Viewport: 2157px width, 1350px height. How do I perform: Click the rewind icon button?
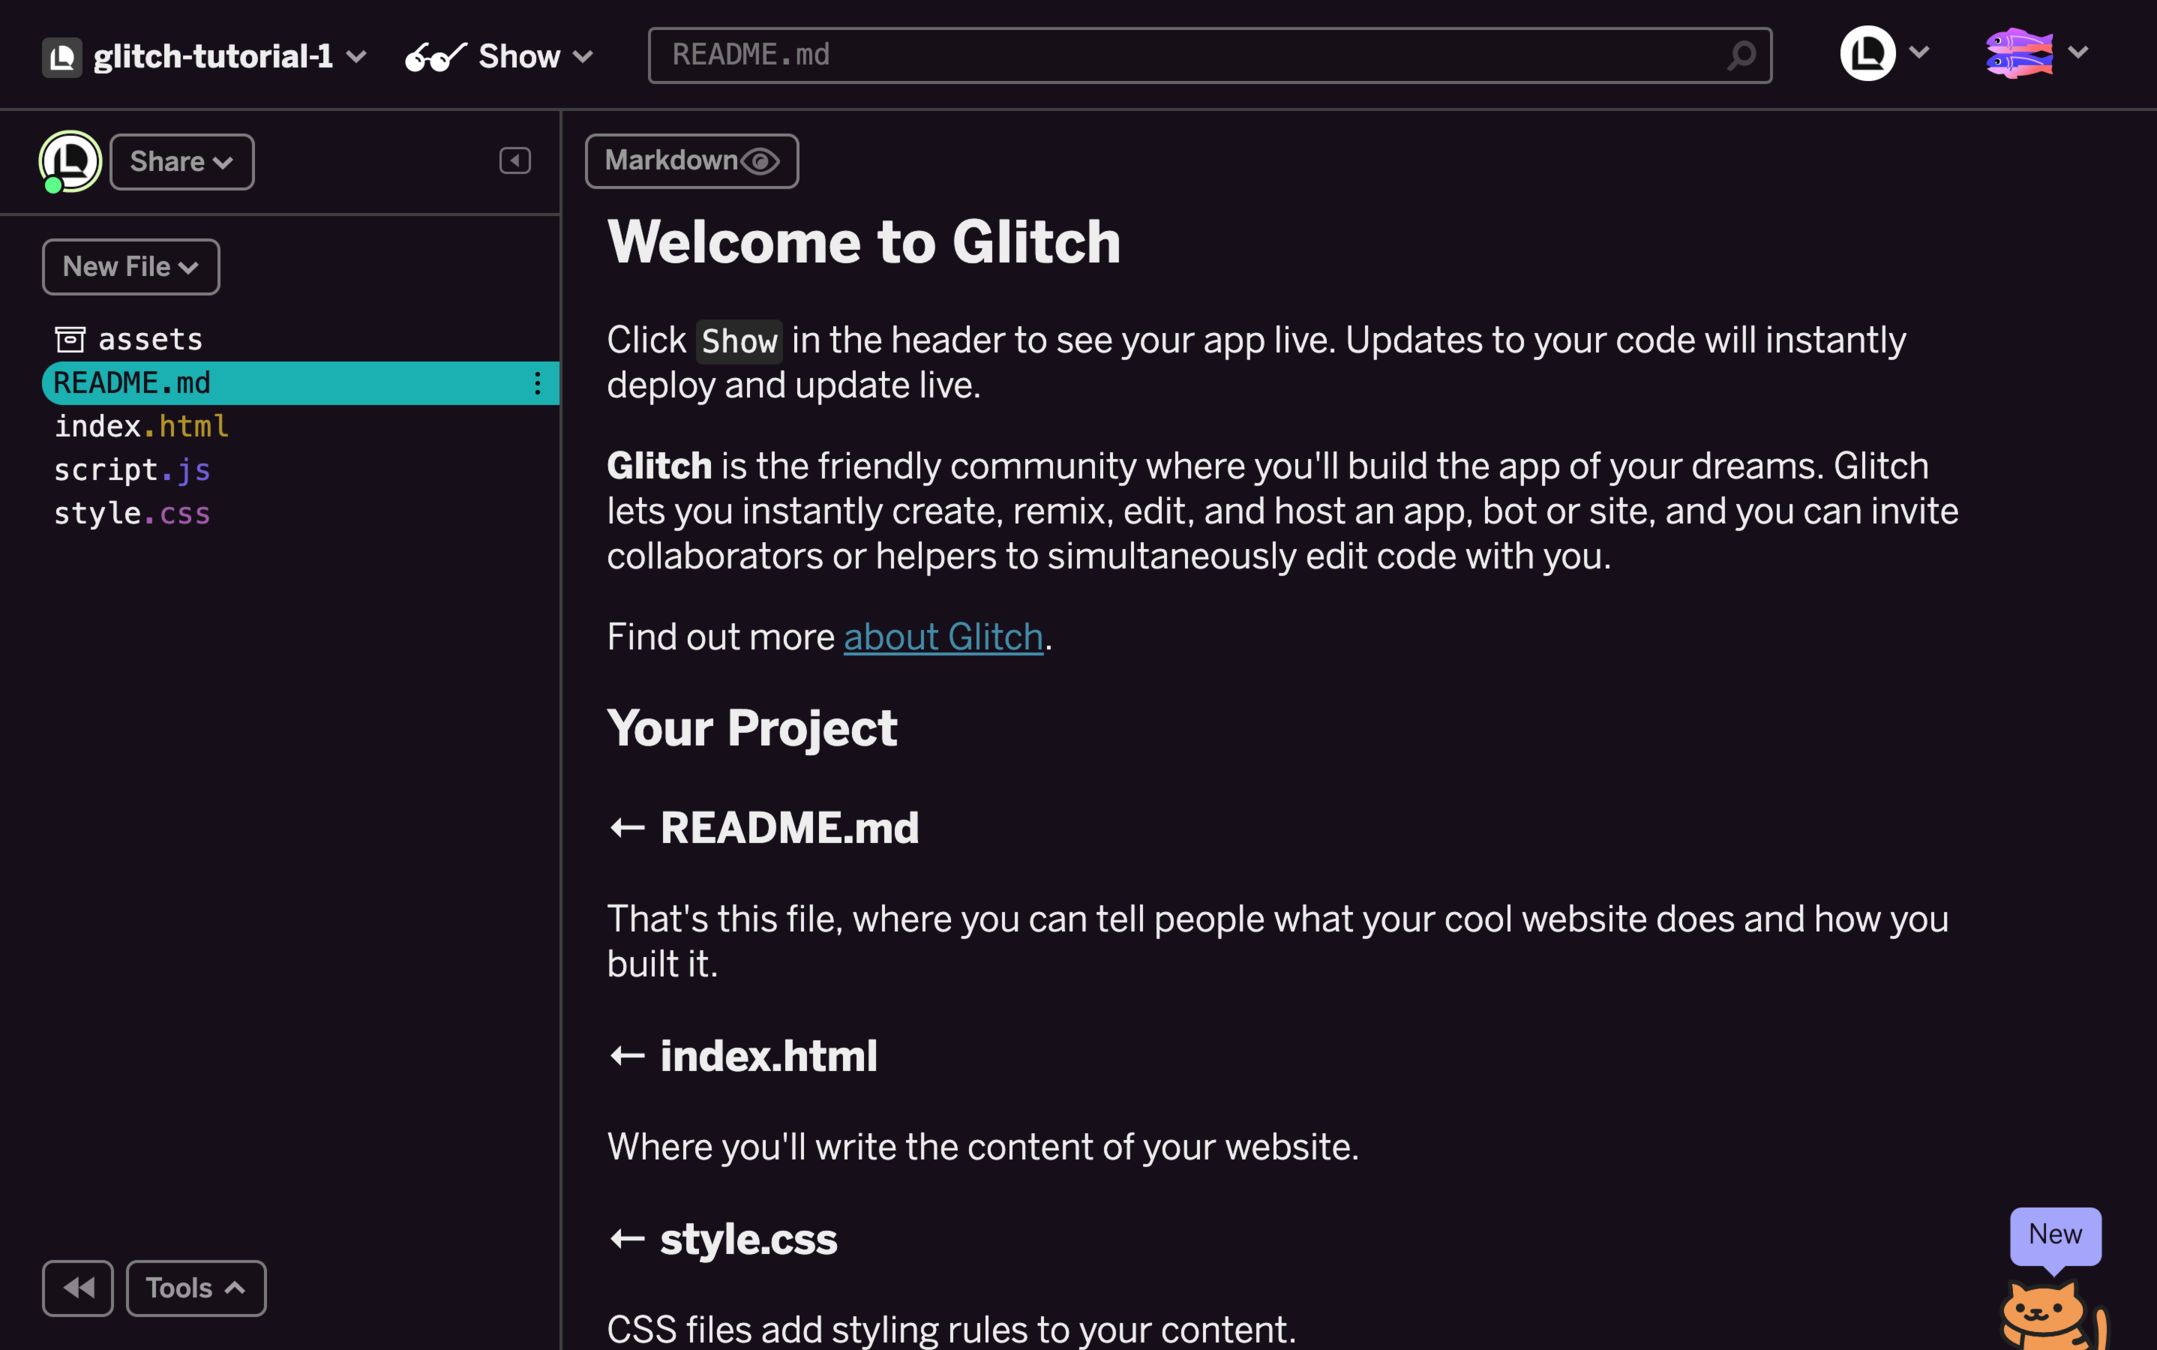[x=78, y=1288]
